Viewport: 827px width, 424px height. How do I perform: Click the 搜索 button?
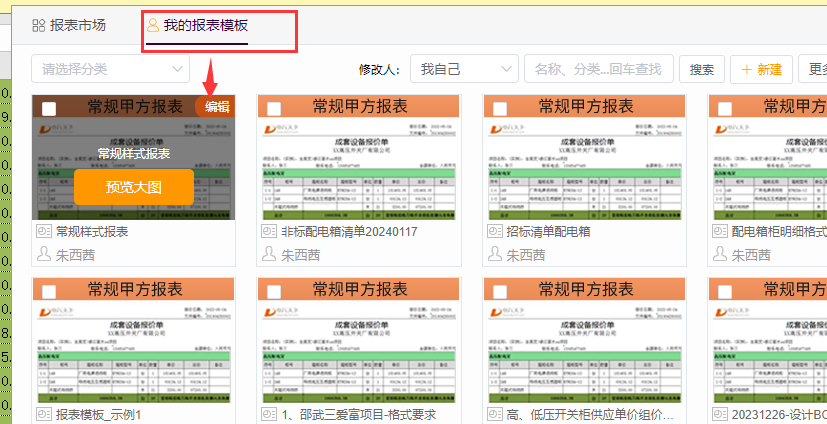[701, 69]
